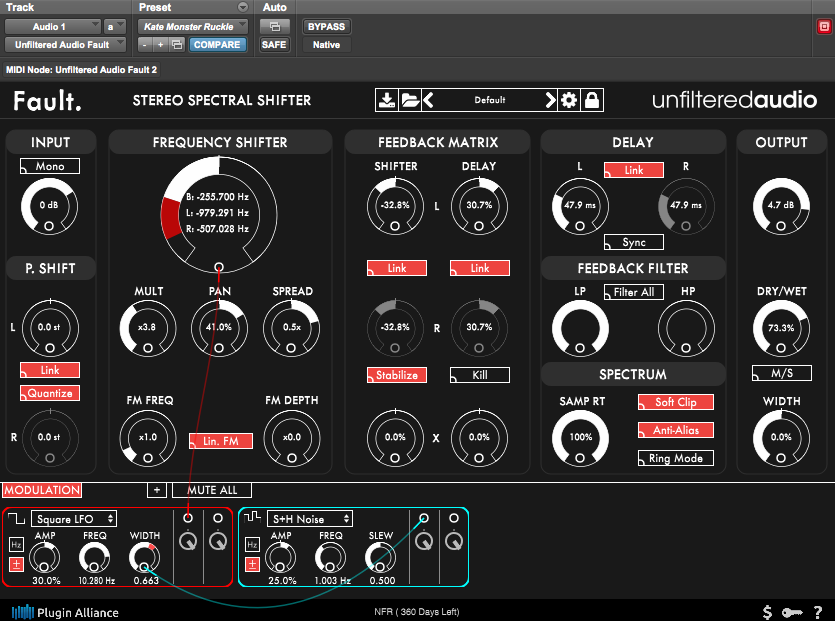This screenshot has height=621, width=835.
Task: Toggle the Mono input switch
Action: click(x=50, y=166)
